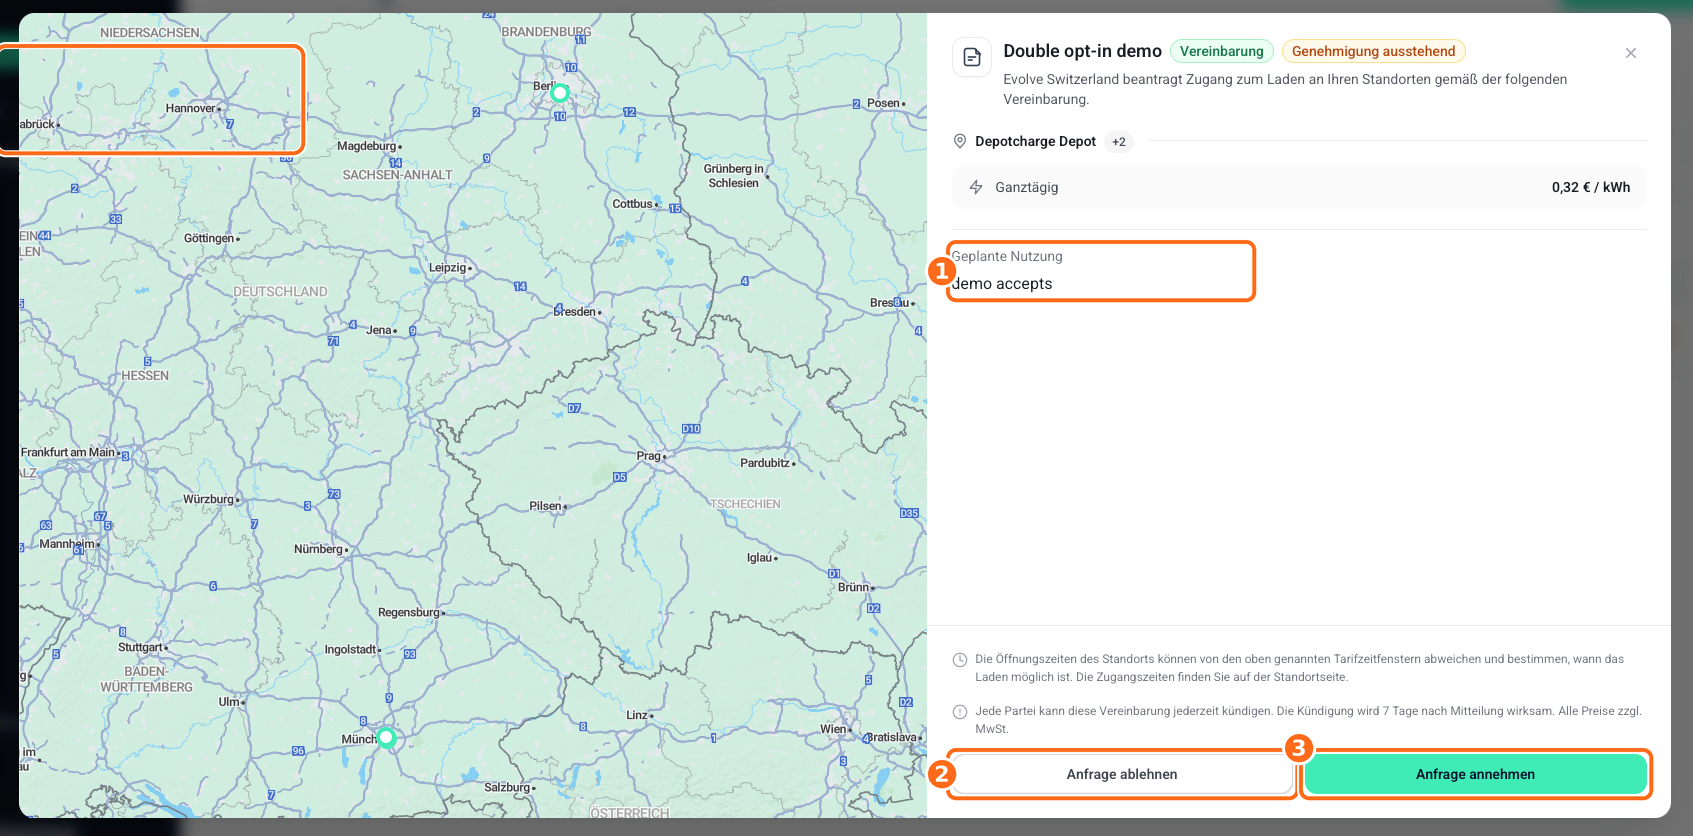Click Frankfurt am Main label on the map
The height and width of the screenshot is (836, 1693).
point(68,452)
